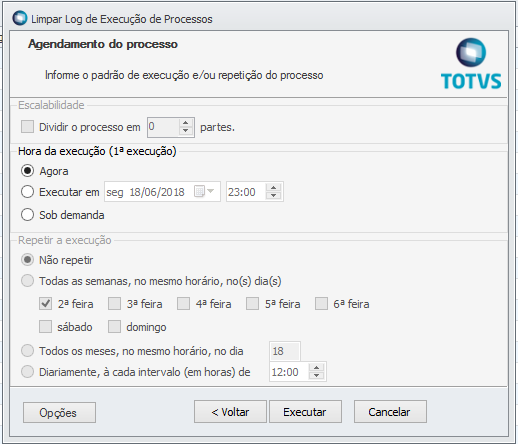Click the day-of-month field showing 18
Screen dimensions: 518x444
(285, 351)
